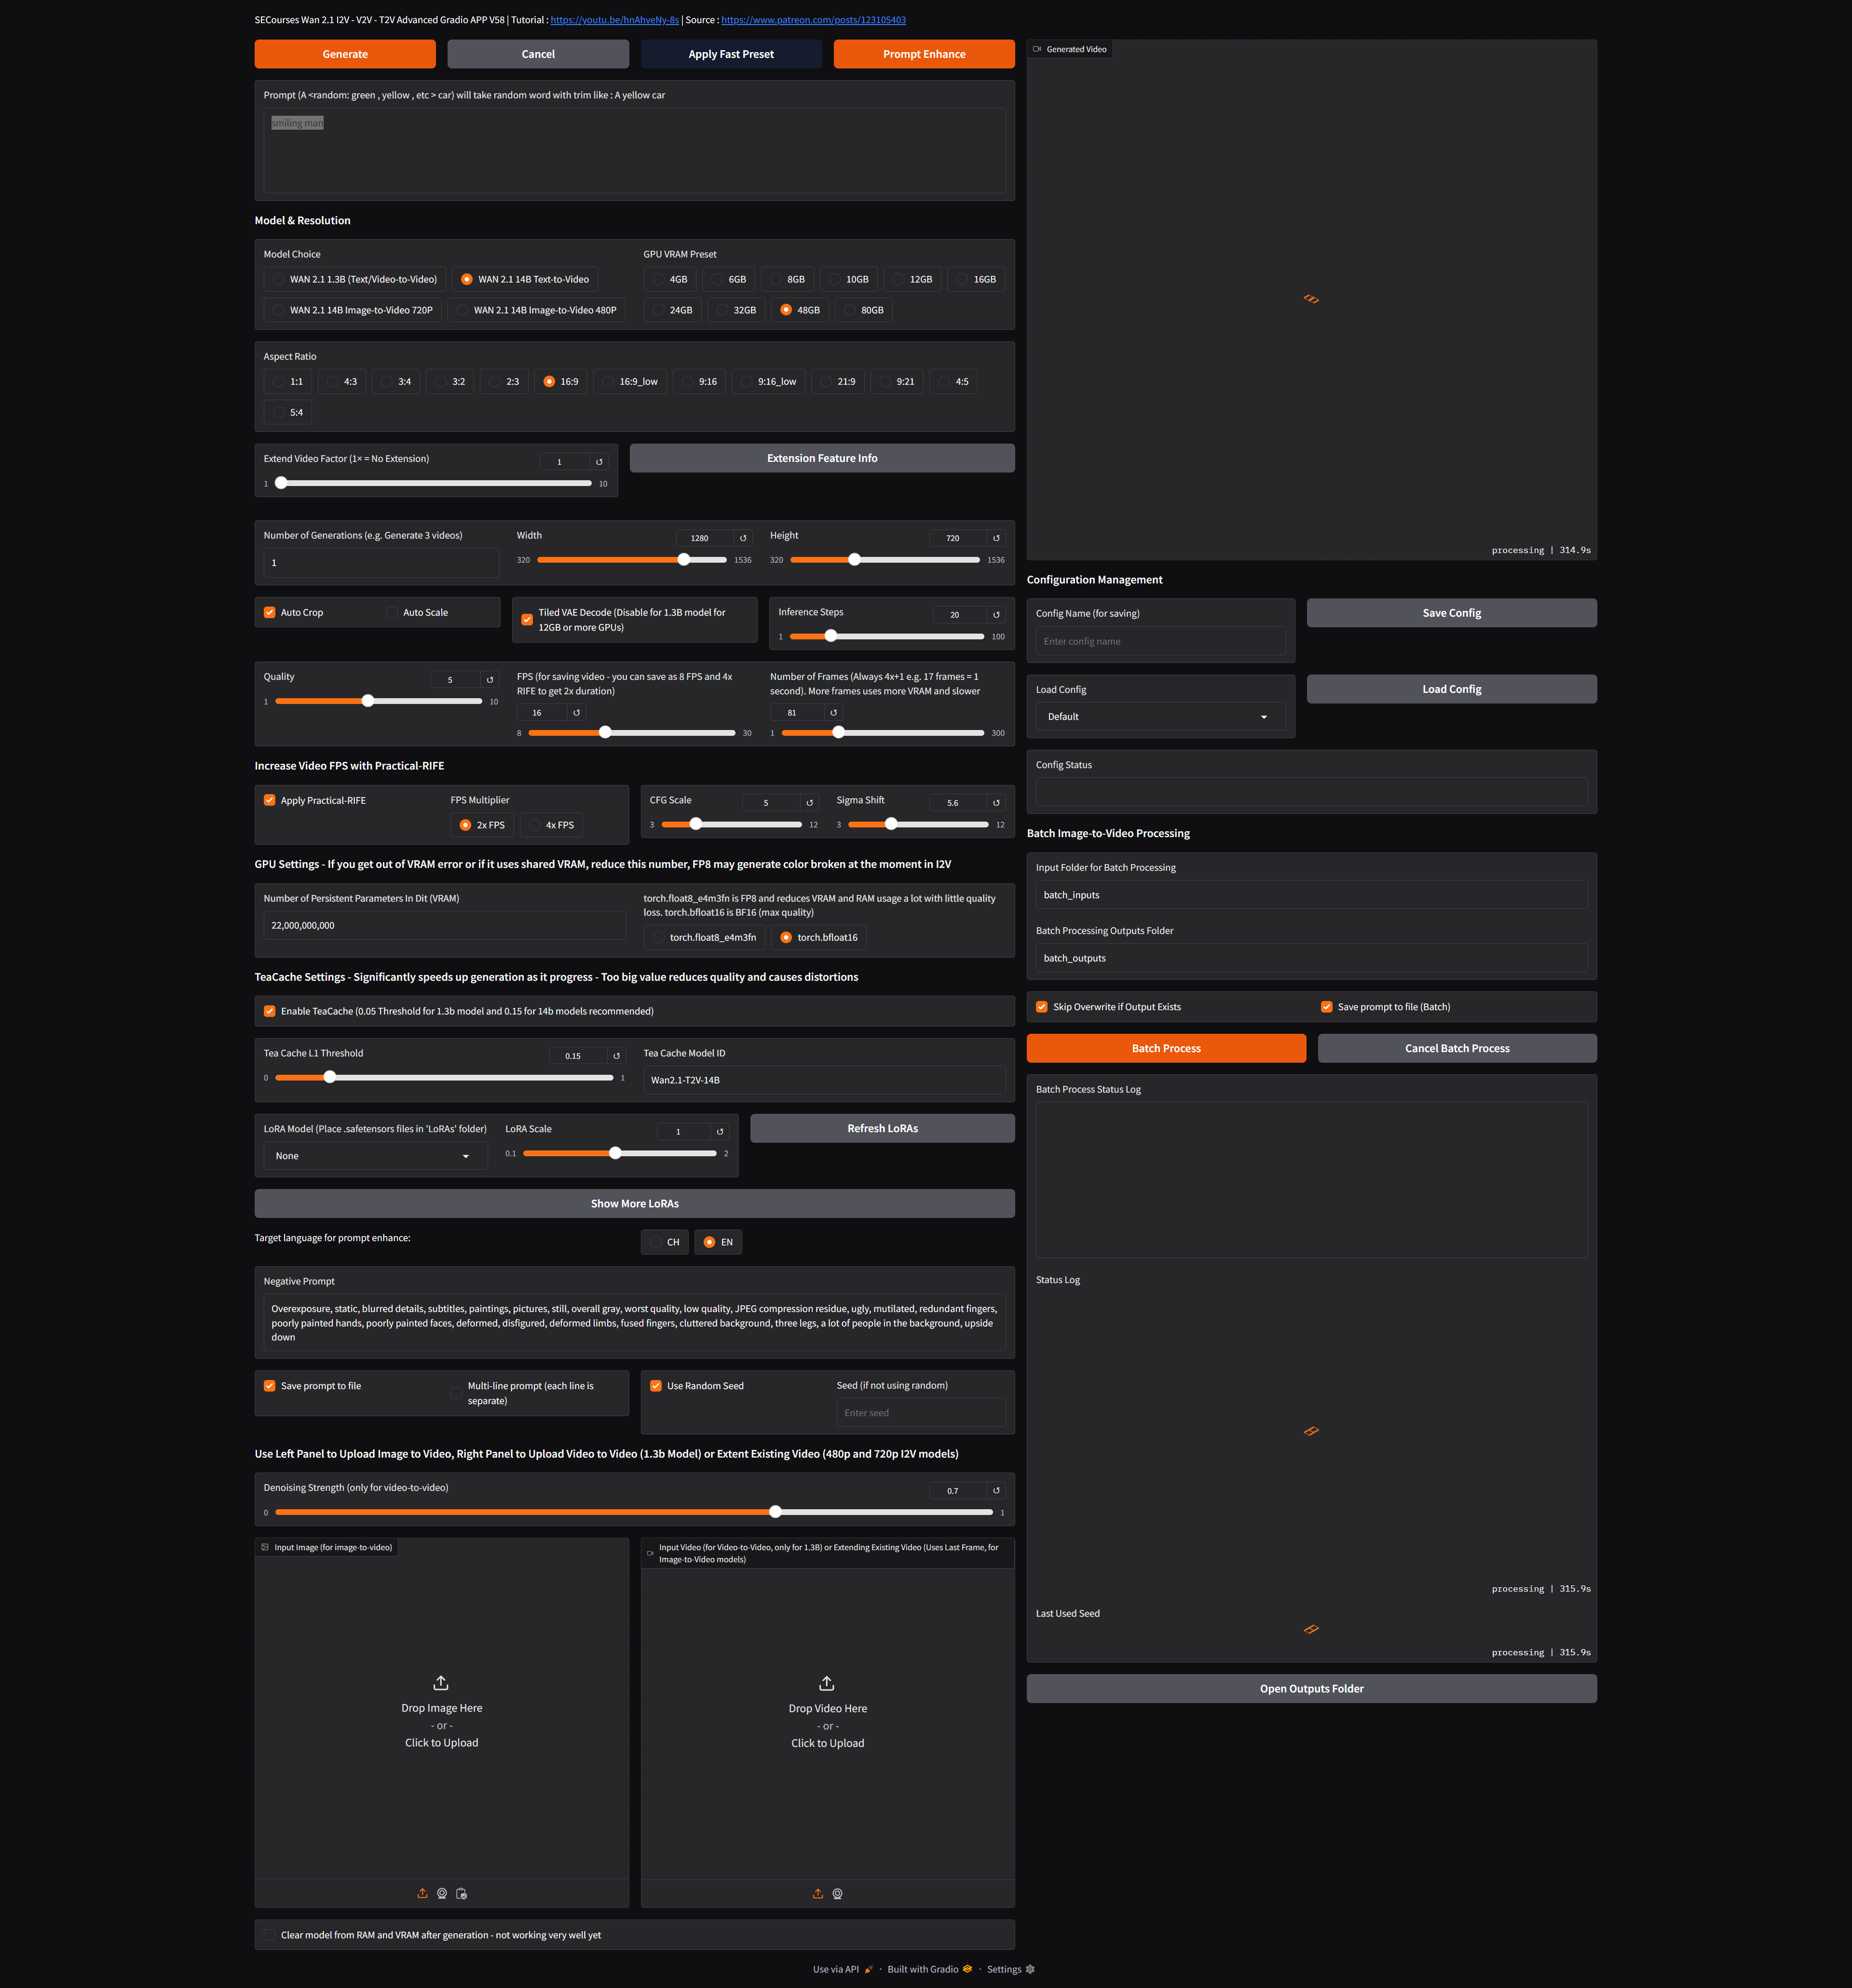The height and width of the screenshot is (1988, 1852).
Task: Reset CFG Scale using its reset icon
Action: 809,803
